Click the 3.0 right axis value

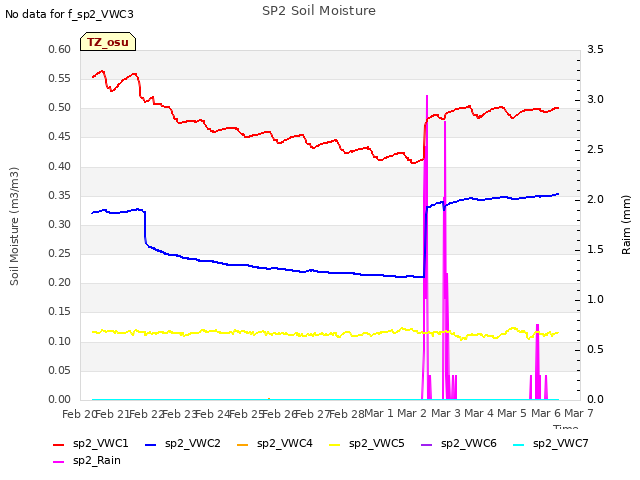point(595,100)
